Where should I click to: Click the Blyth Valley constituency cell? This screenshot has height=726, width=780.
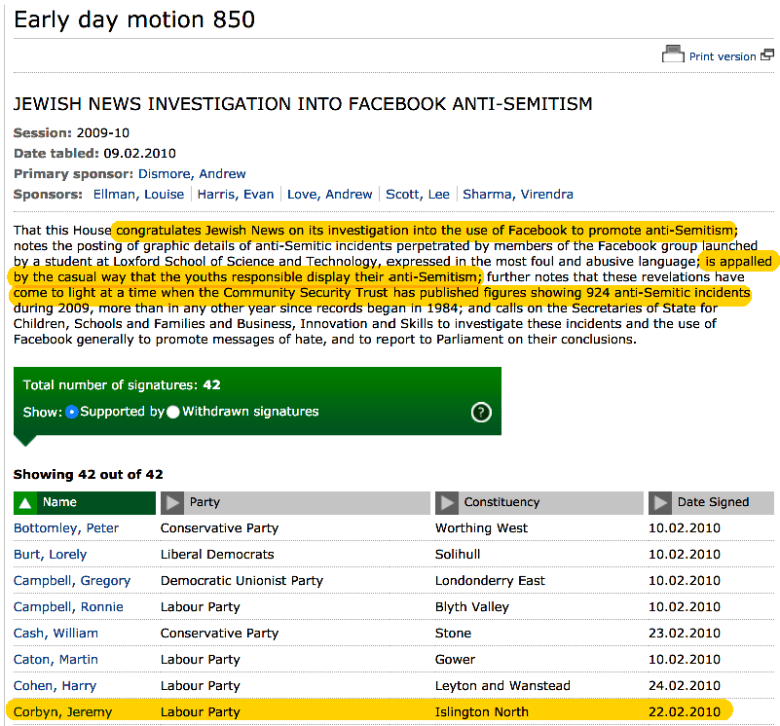472,607
